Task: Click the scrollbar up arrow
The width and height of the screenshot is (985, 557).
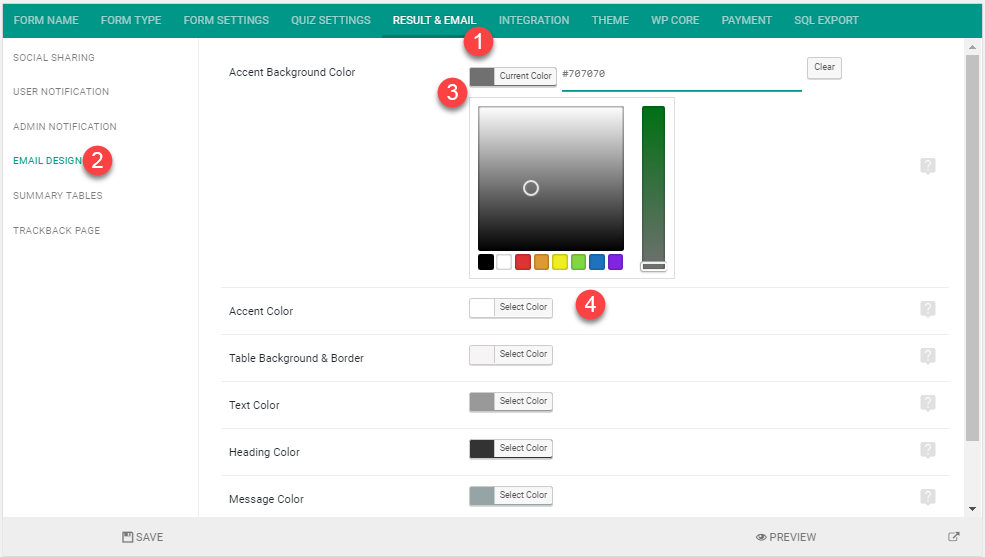Action: (x=972, y=47)
